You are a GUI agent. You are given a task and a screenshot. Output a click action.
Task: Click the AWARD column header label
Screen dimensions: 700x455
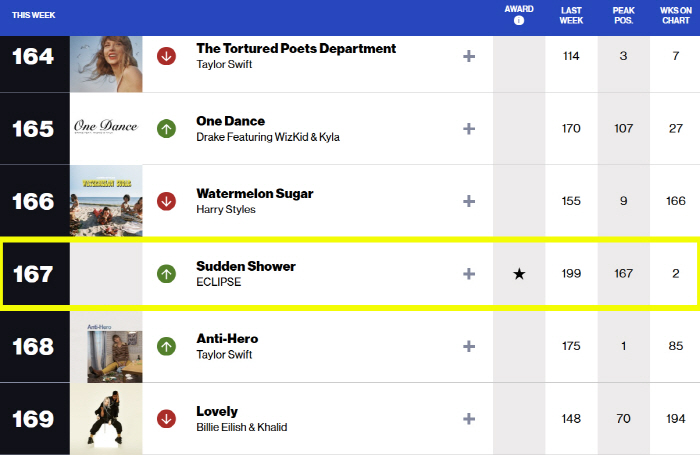519,9
